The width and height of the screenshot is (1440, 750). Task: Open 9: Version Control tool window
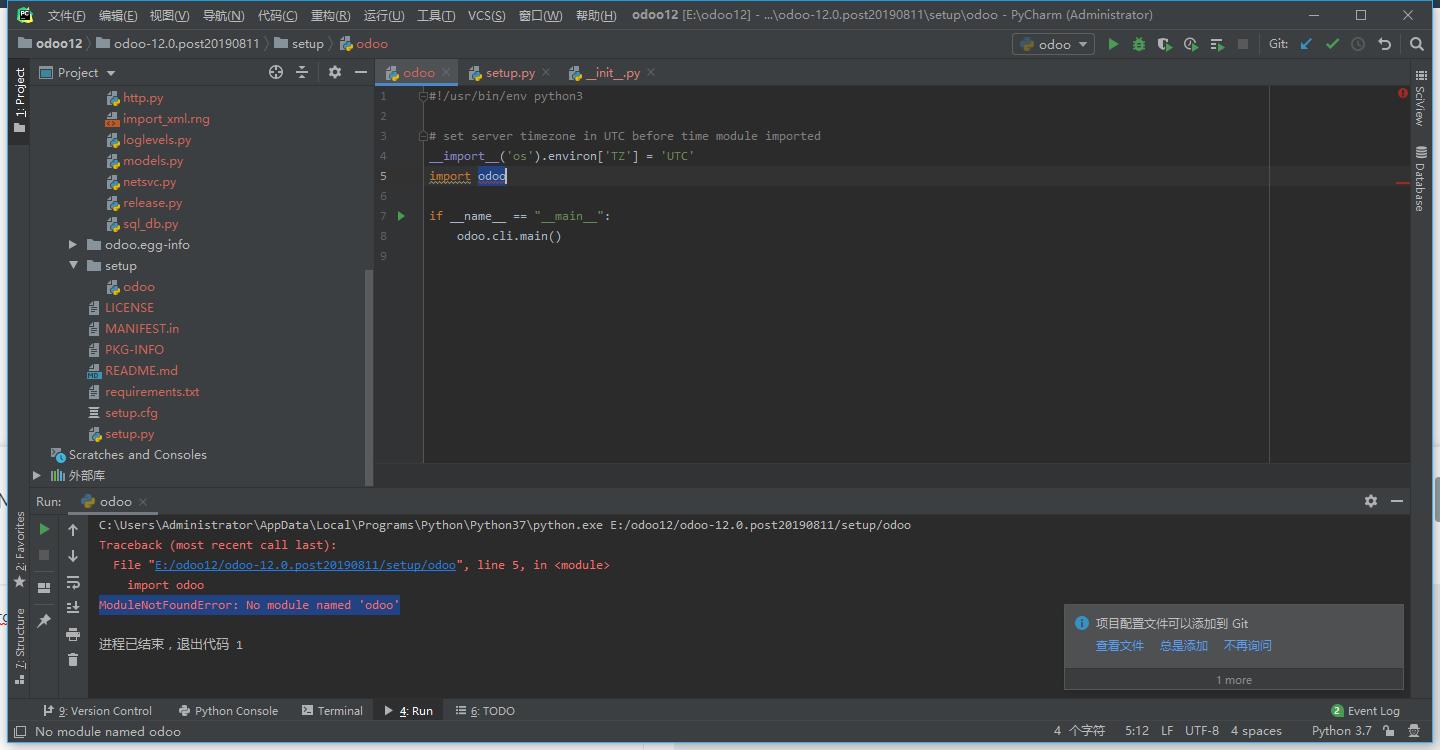pos(97,711)
